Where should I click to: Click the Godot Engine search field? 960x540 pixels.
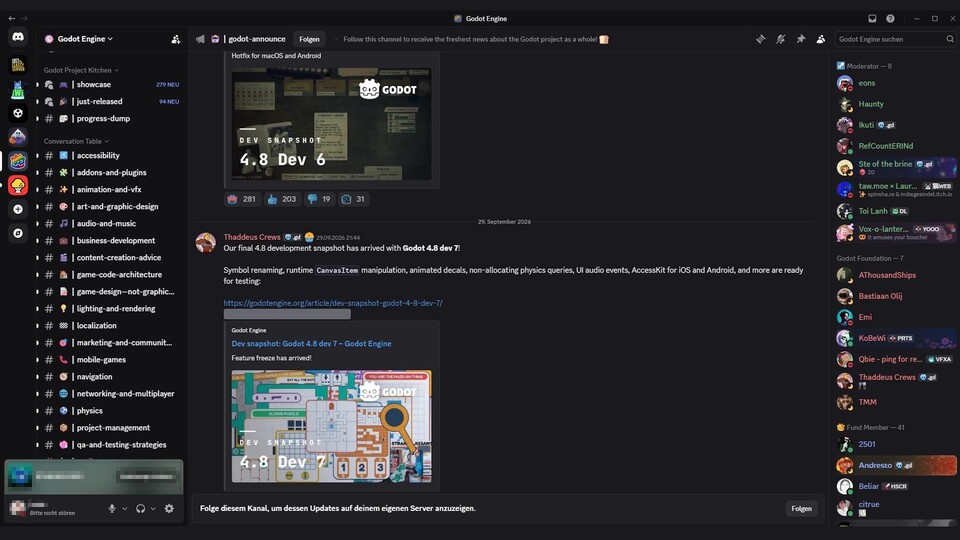[895, 39]
